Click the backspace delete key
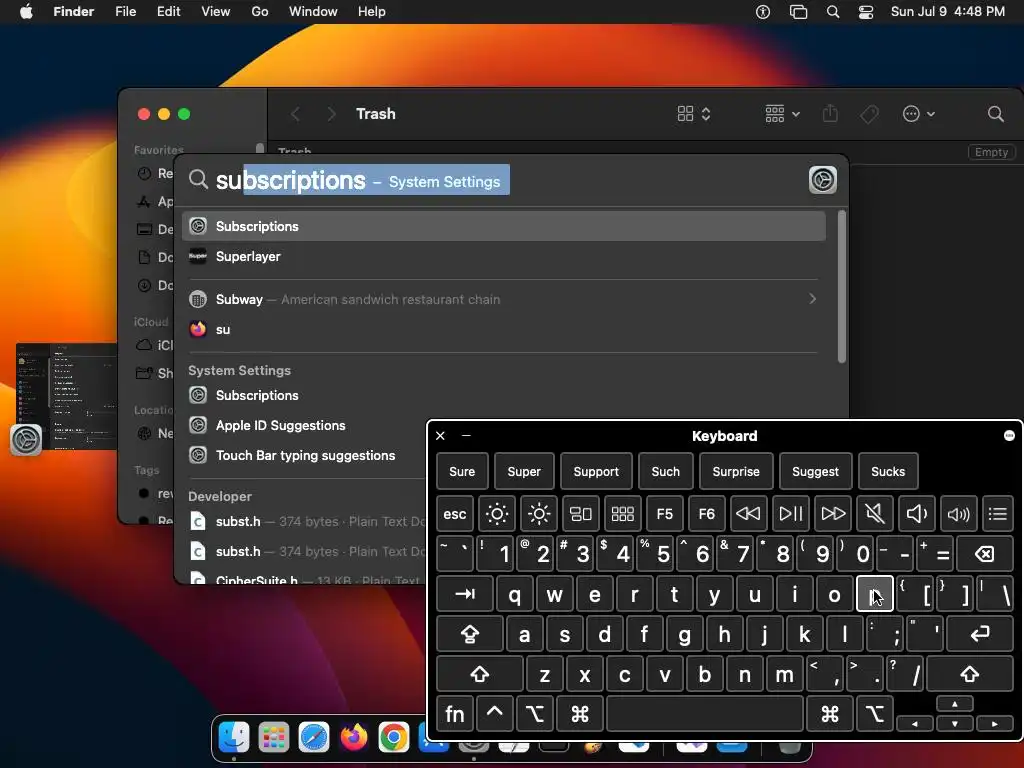The image size is (1024, 768). tap(984, 554)
